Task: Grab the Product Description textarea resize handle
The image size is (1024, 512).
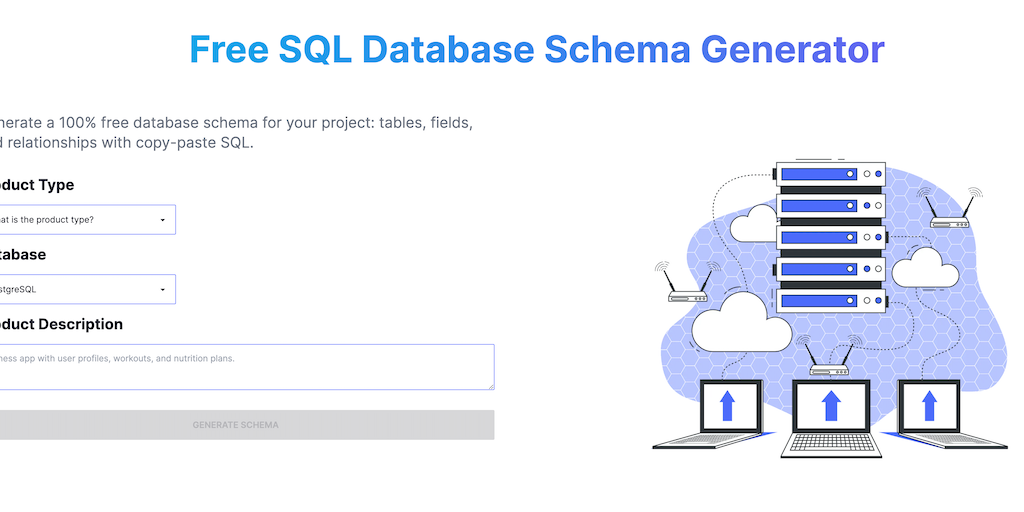Action: click(x=490, y=385)
